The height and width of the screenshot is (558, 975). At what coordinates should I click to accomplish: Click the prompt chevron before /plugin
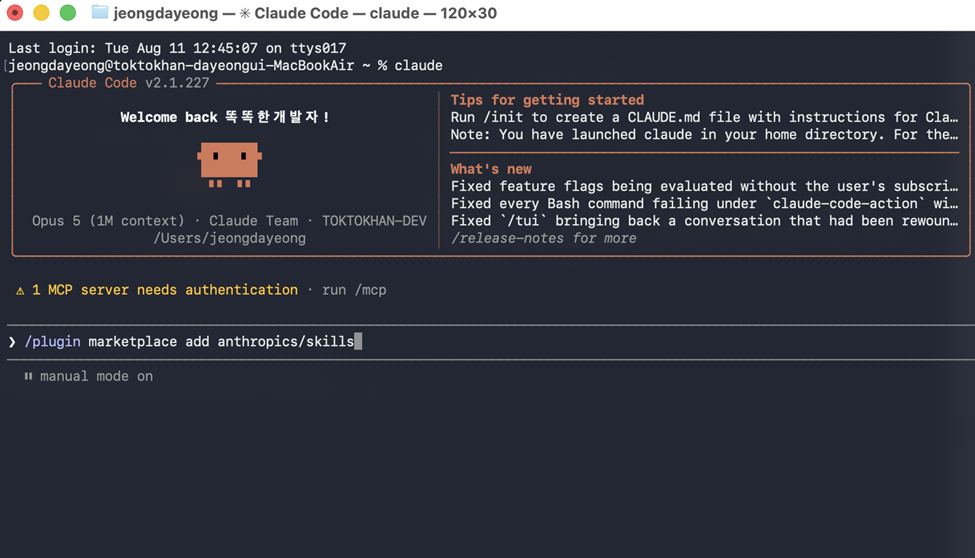pyautogui.click(x=12, y=342)
